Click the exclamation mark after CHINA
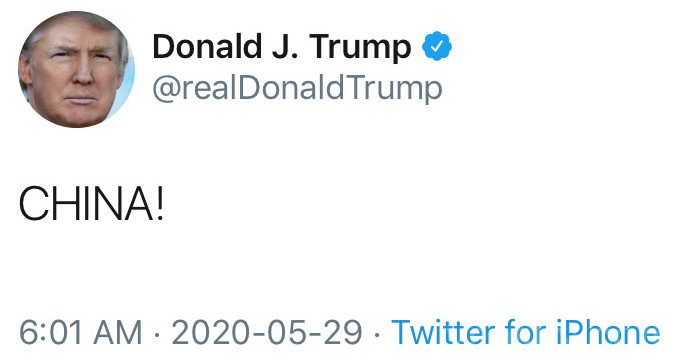The height and width of the screenshot is (362, 676). click(160, 203)
